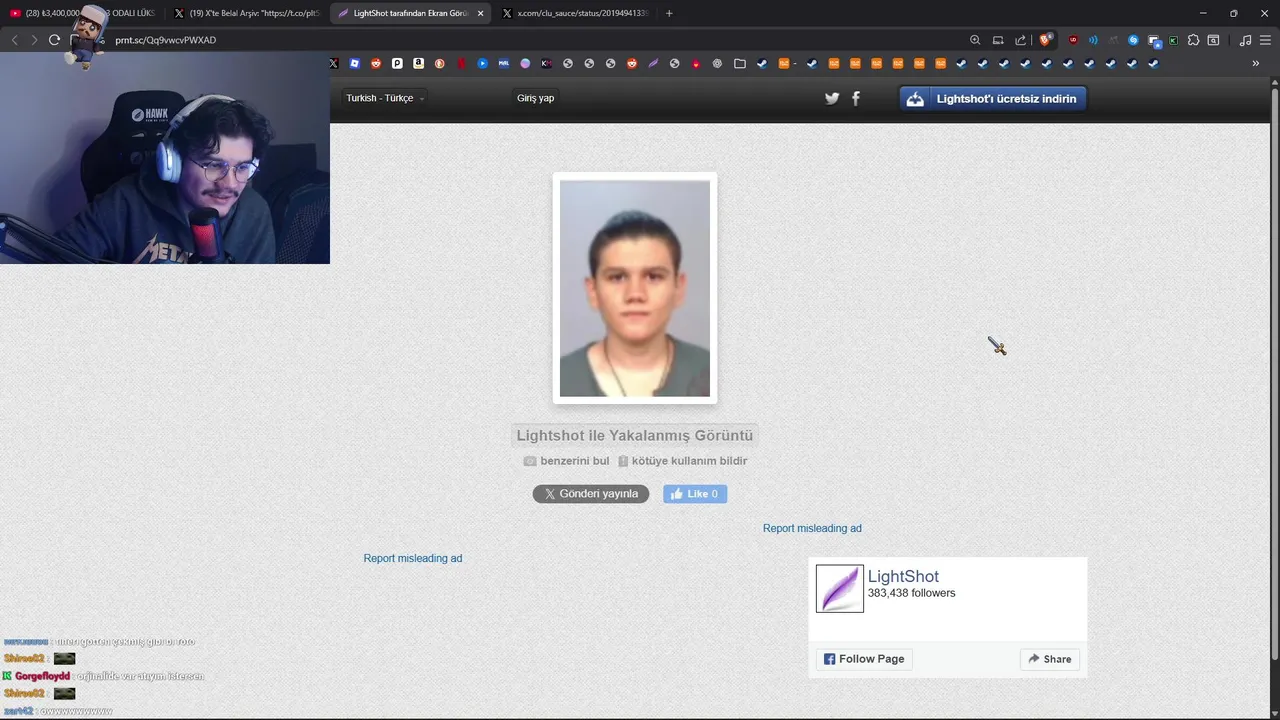
Task: Open the Turkish - Türkçe language dropdown
Action: click(385, 98)
